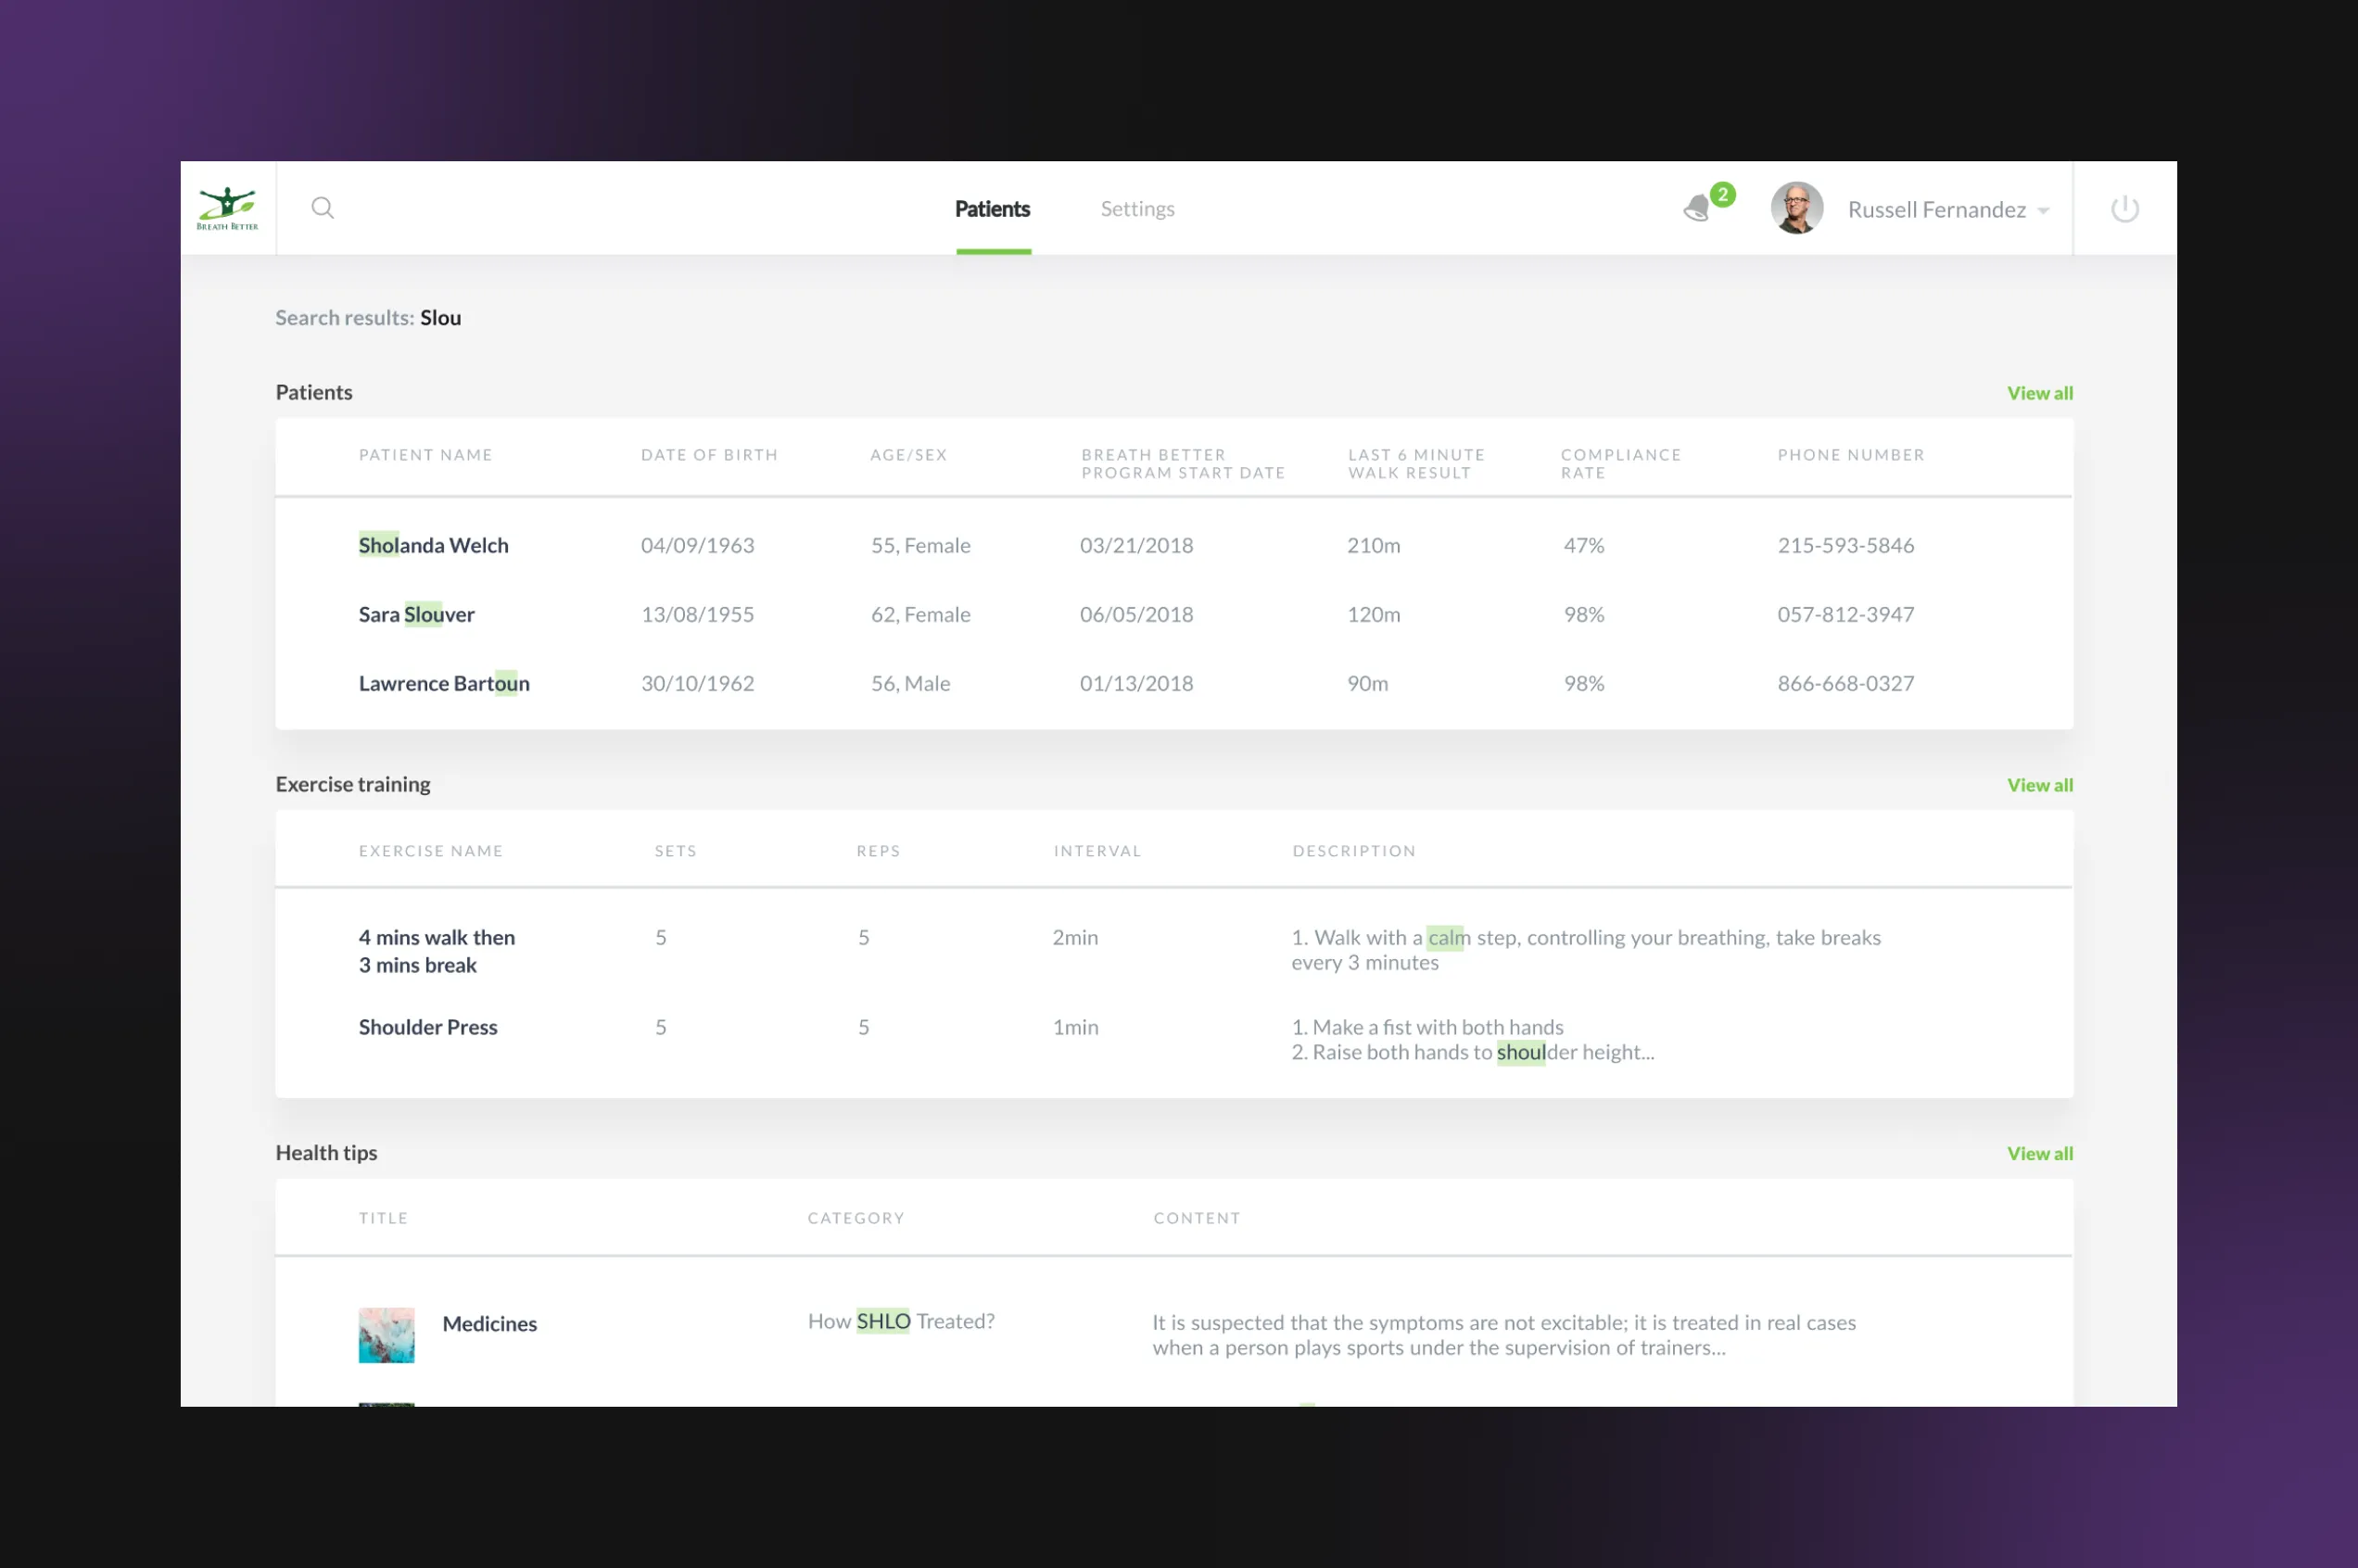This screenshot has height=1568, width=2358.
Task: Open search with magnifier icon
Action: click(322, 208)
